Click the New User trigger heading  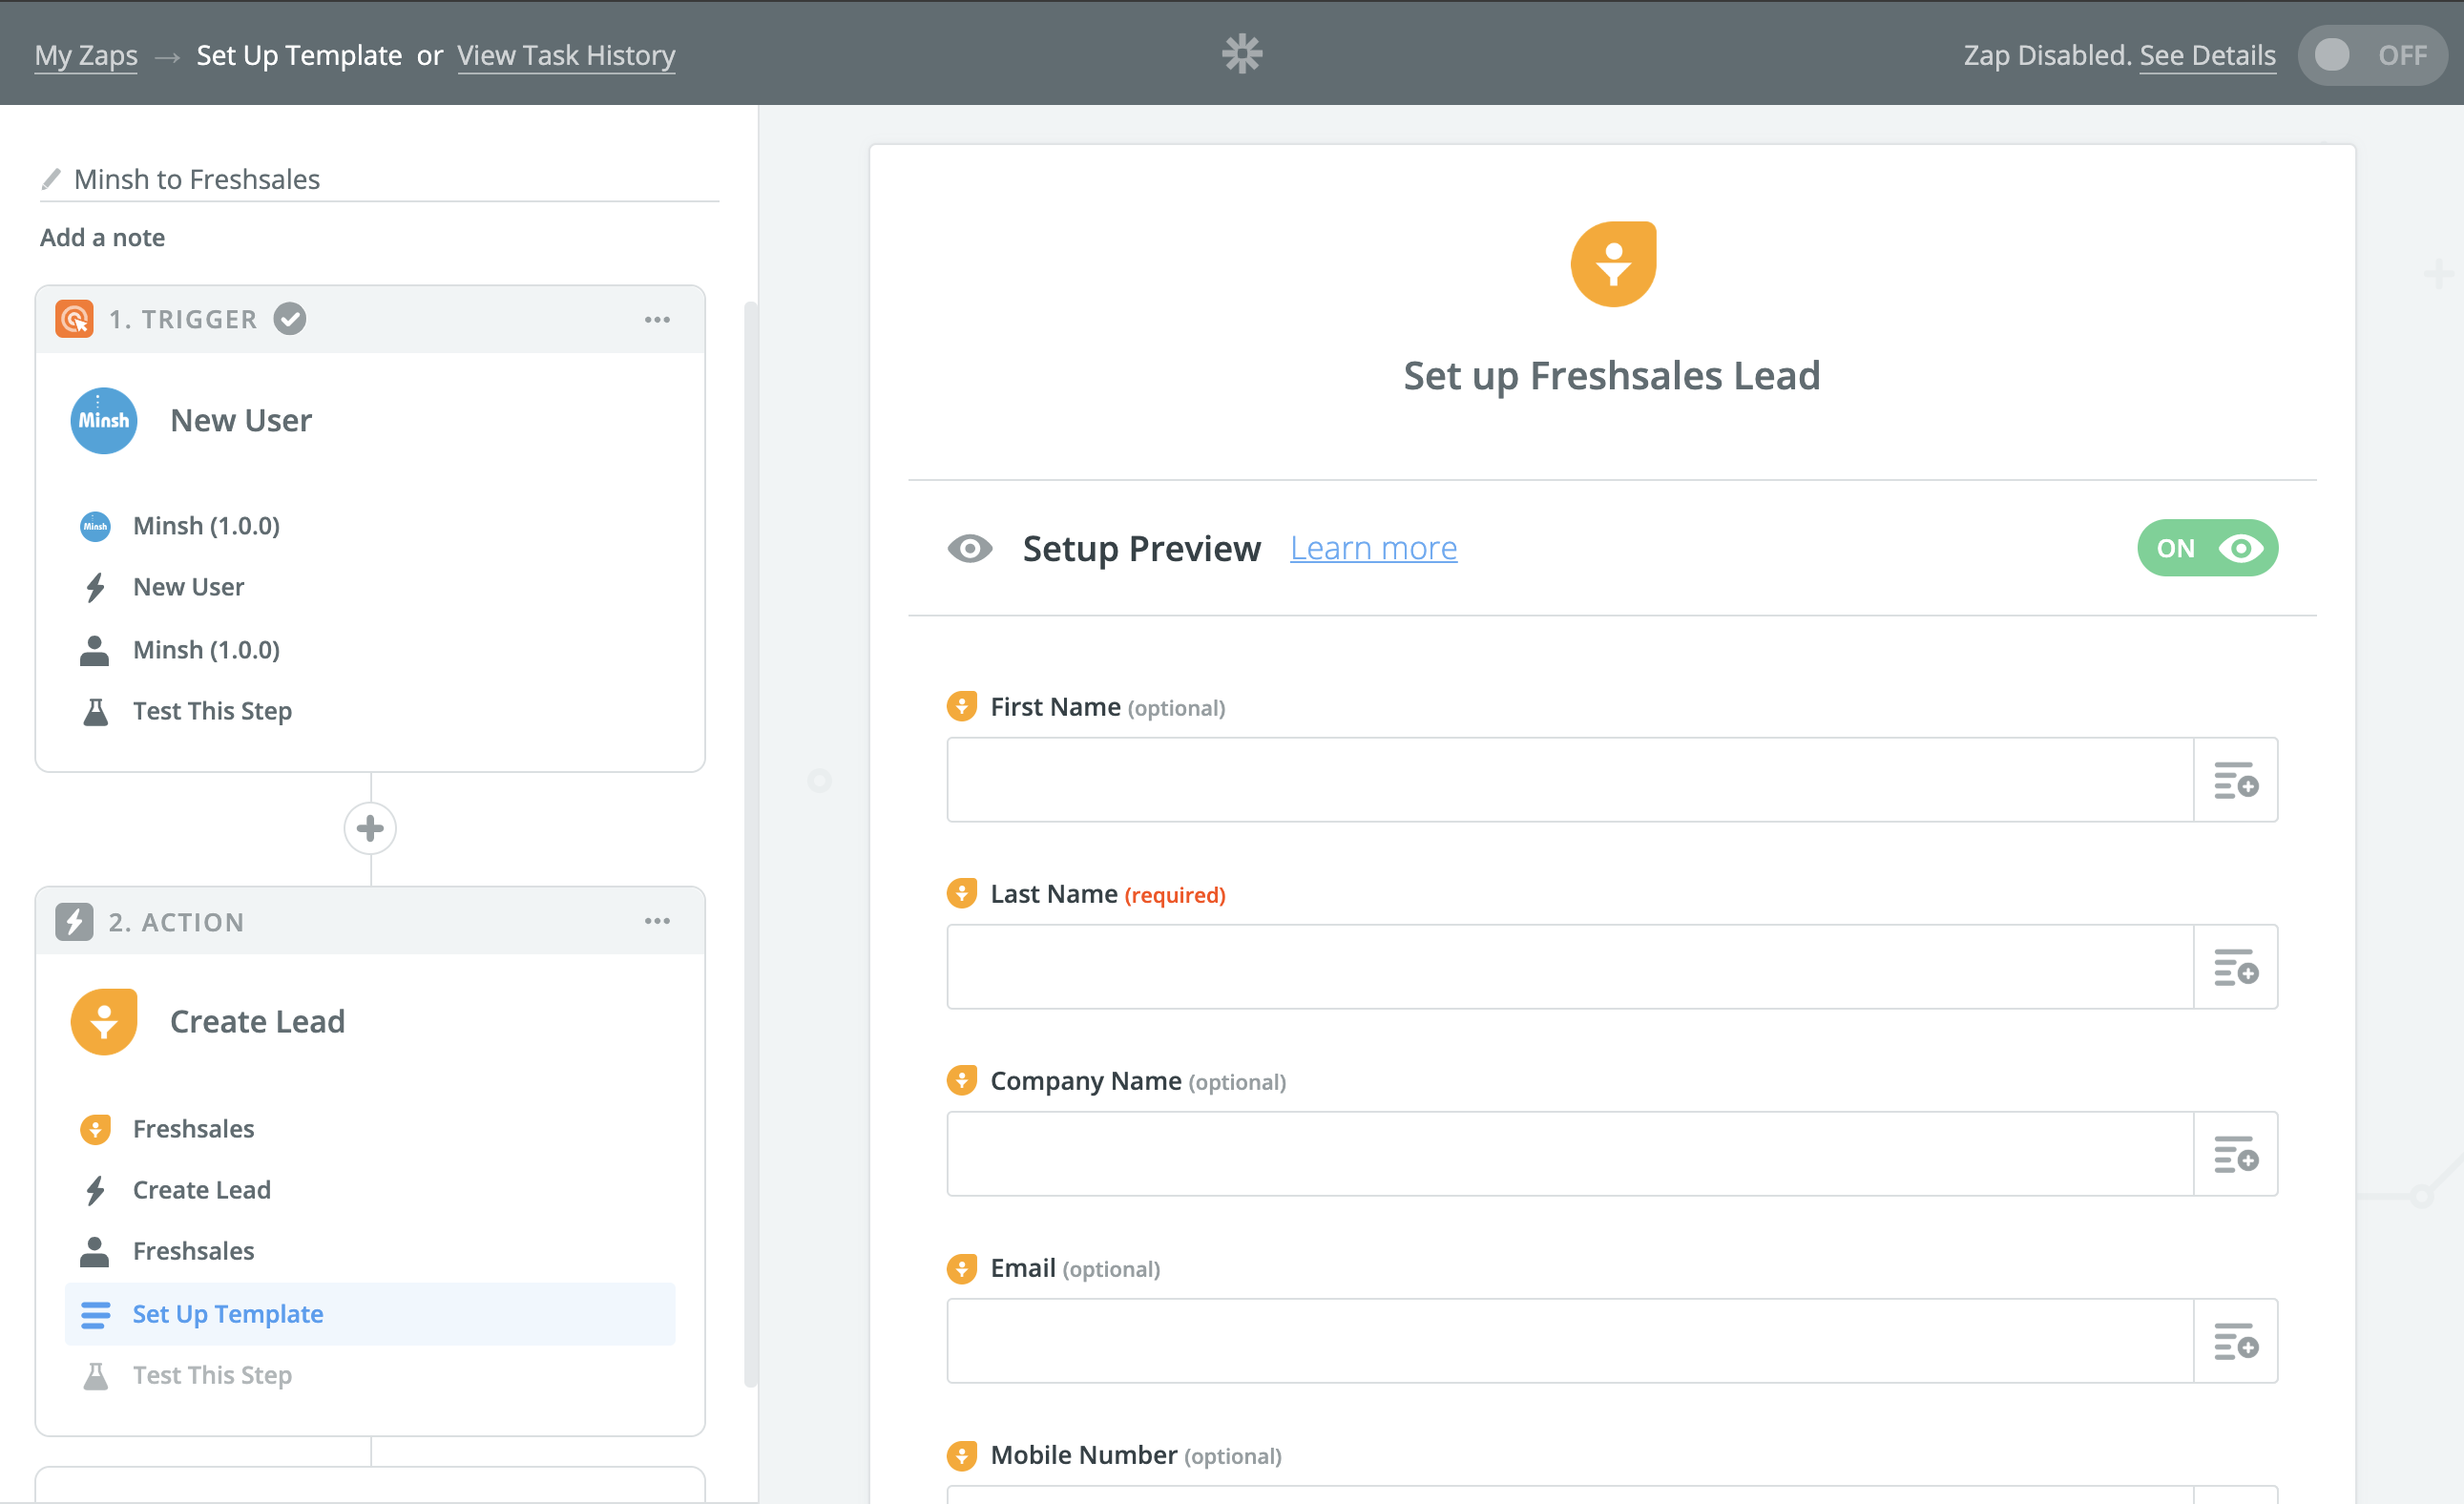click(241, 420)
